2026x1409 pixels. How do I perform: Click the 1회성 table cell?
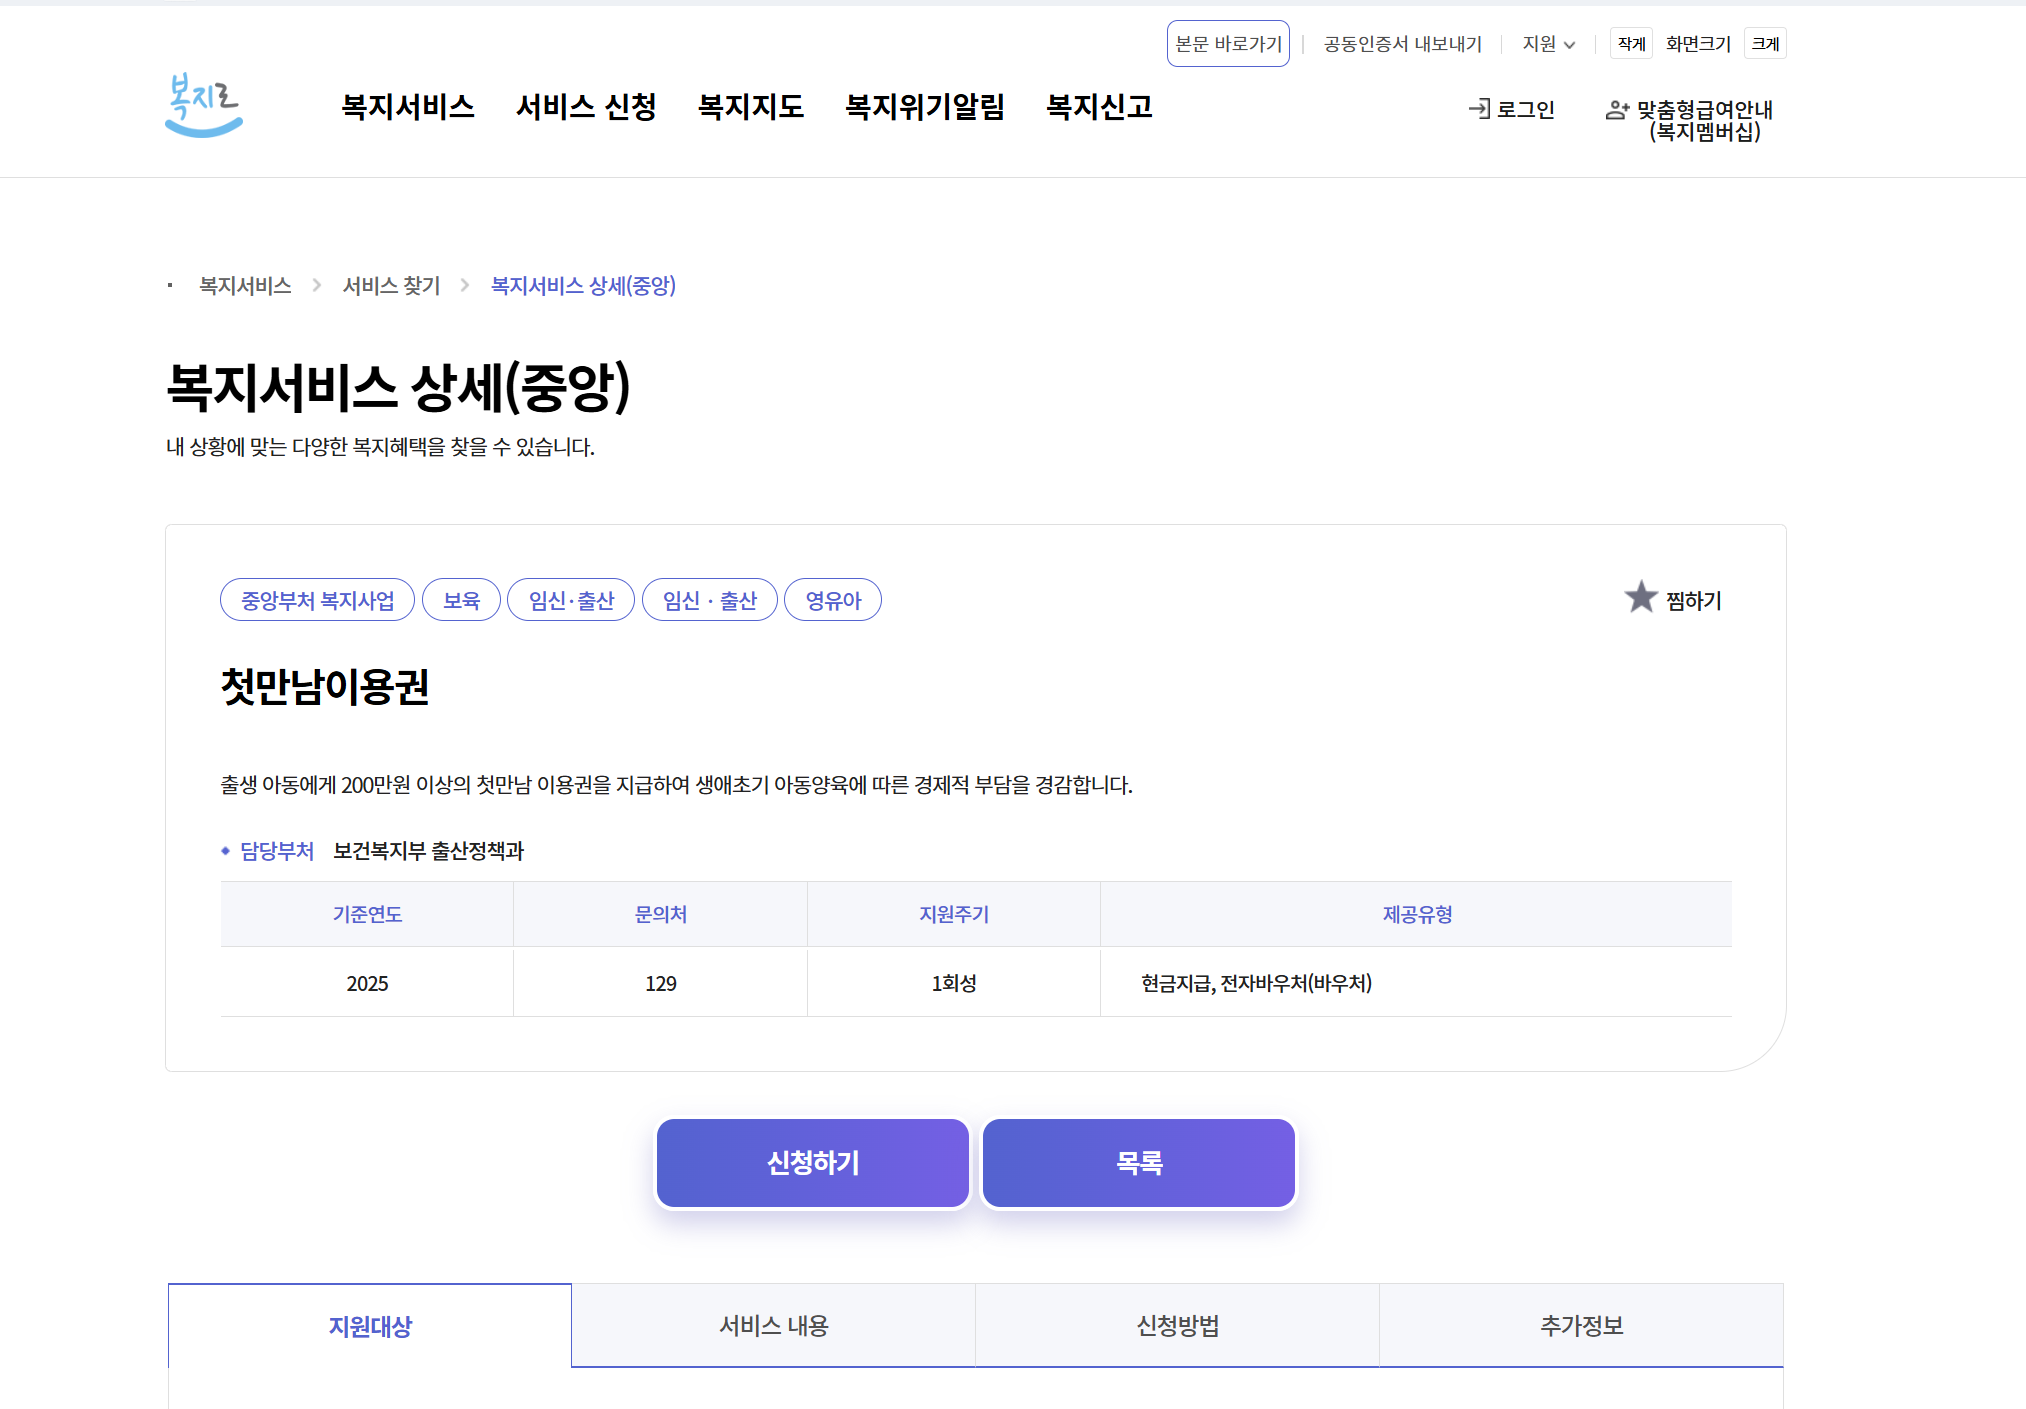tap(954, 983)
